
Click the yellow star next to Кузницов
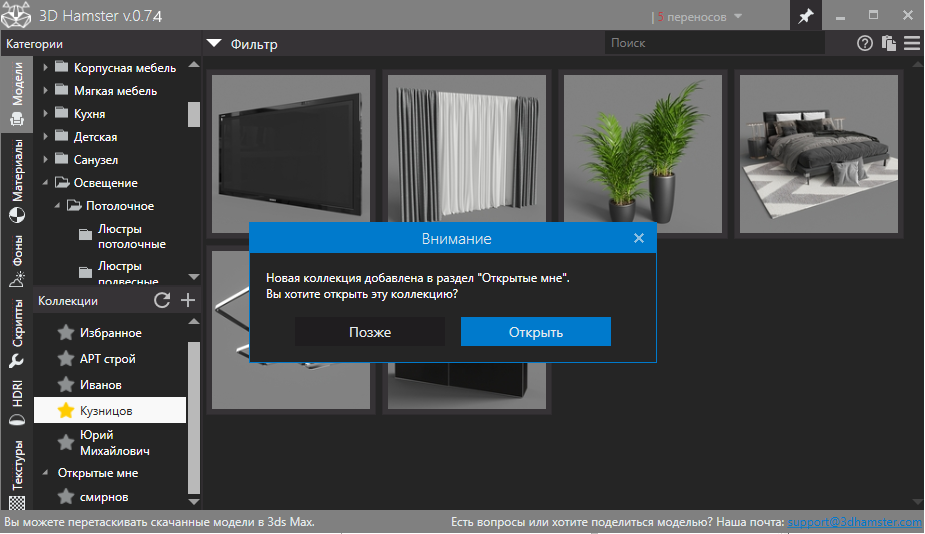(66, 410)
